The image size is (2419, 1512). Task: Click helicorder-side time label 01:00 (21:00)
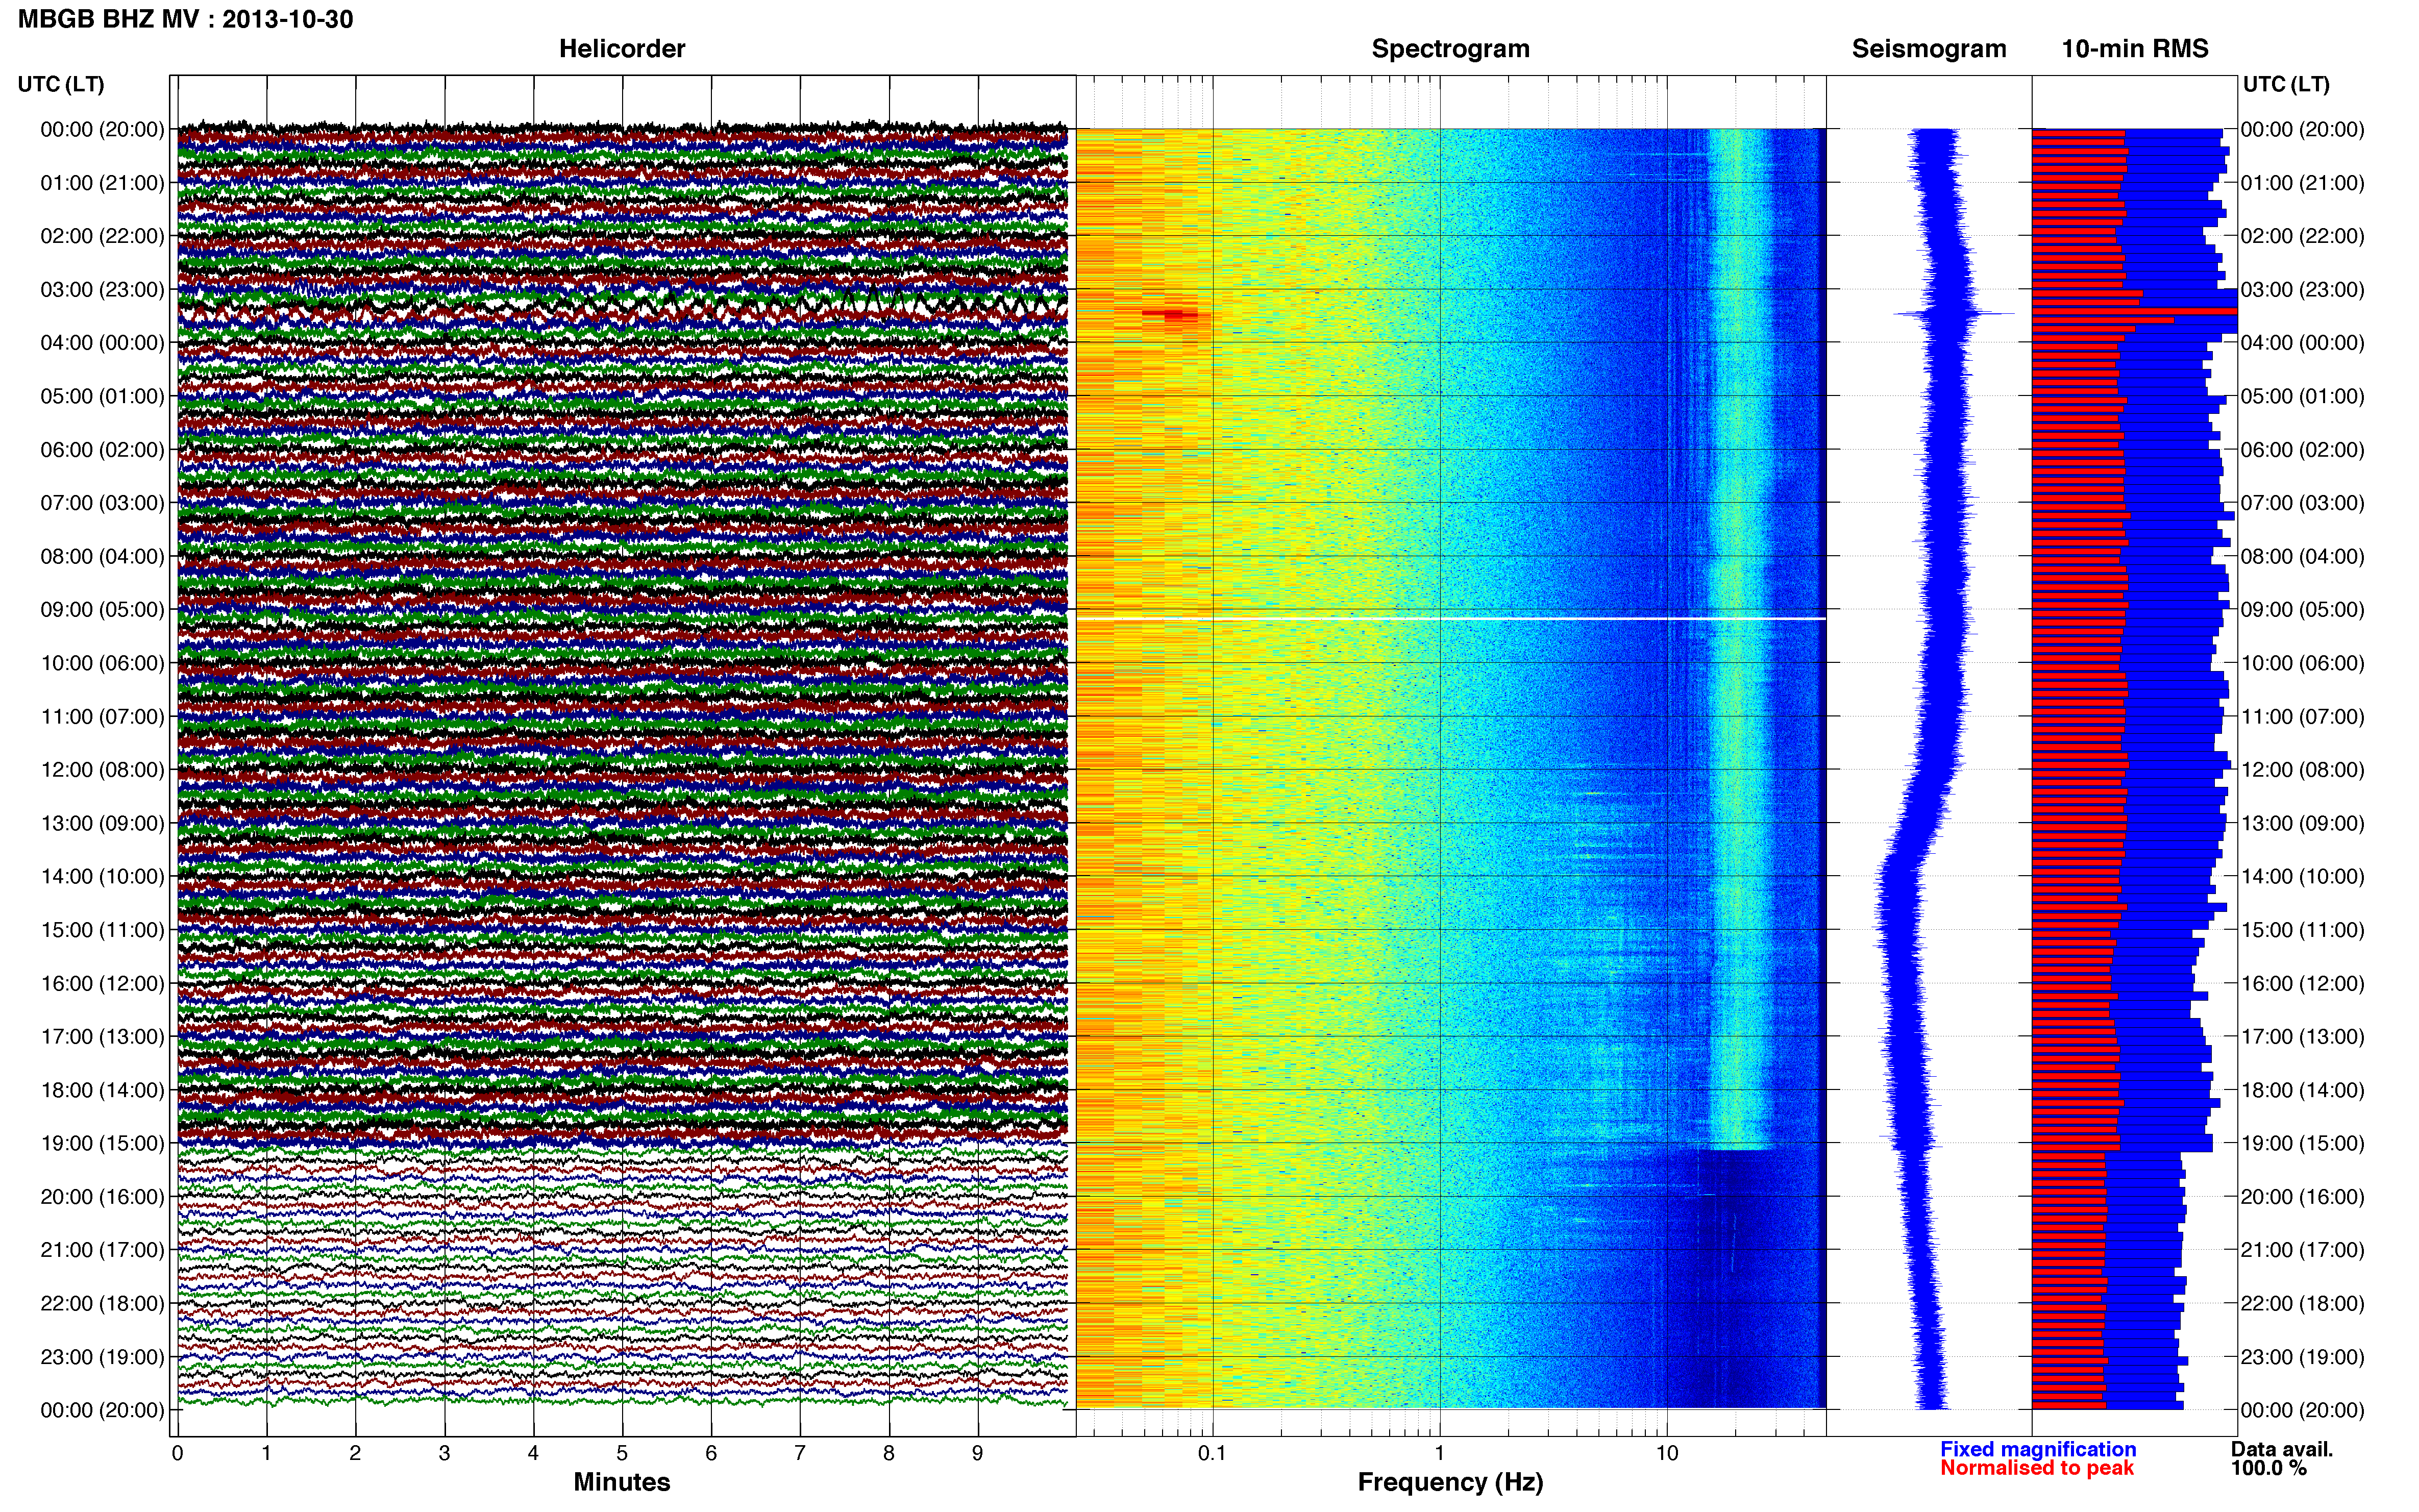(x=102, y=183)
